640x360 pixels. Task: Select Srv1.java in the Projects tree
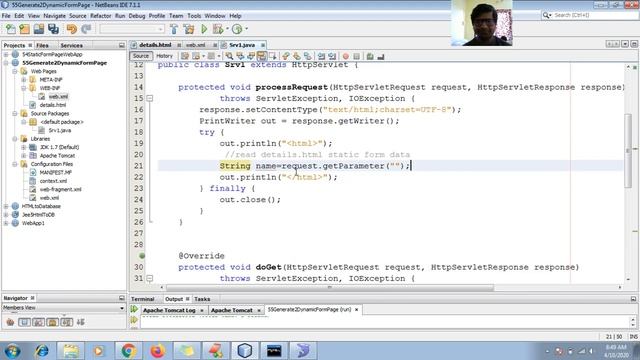click(60, 131)
